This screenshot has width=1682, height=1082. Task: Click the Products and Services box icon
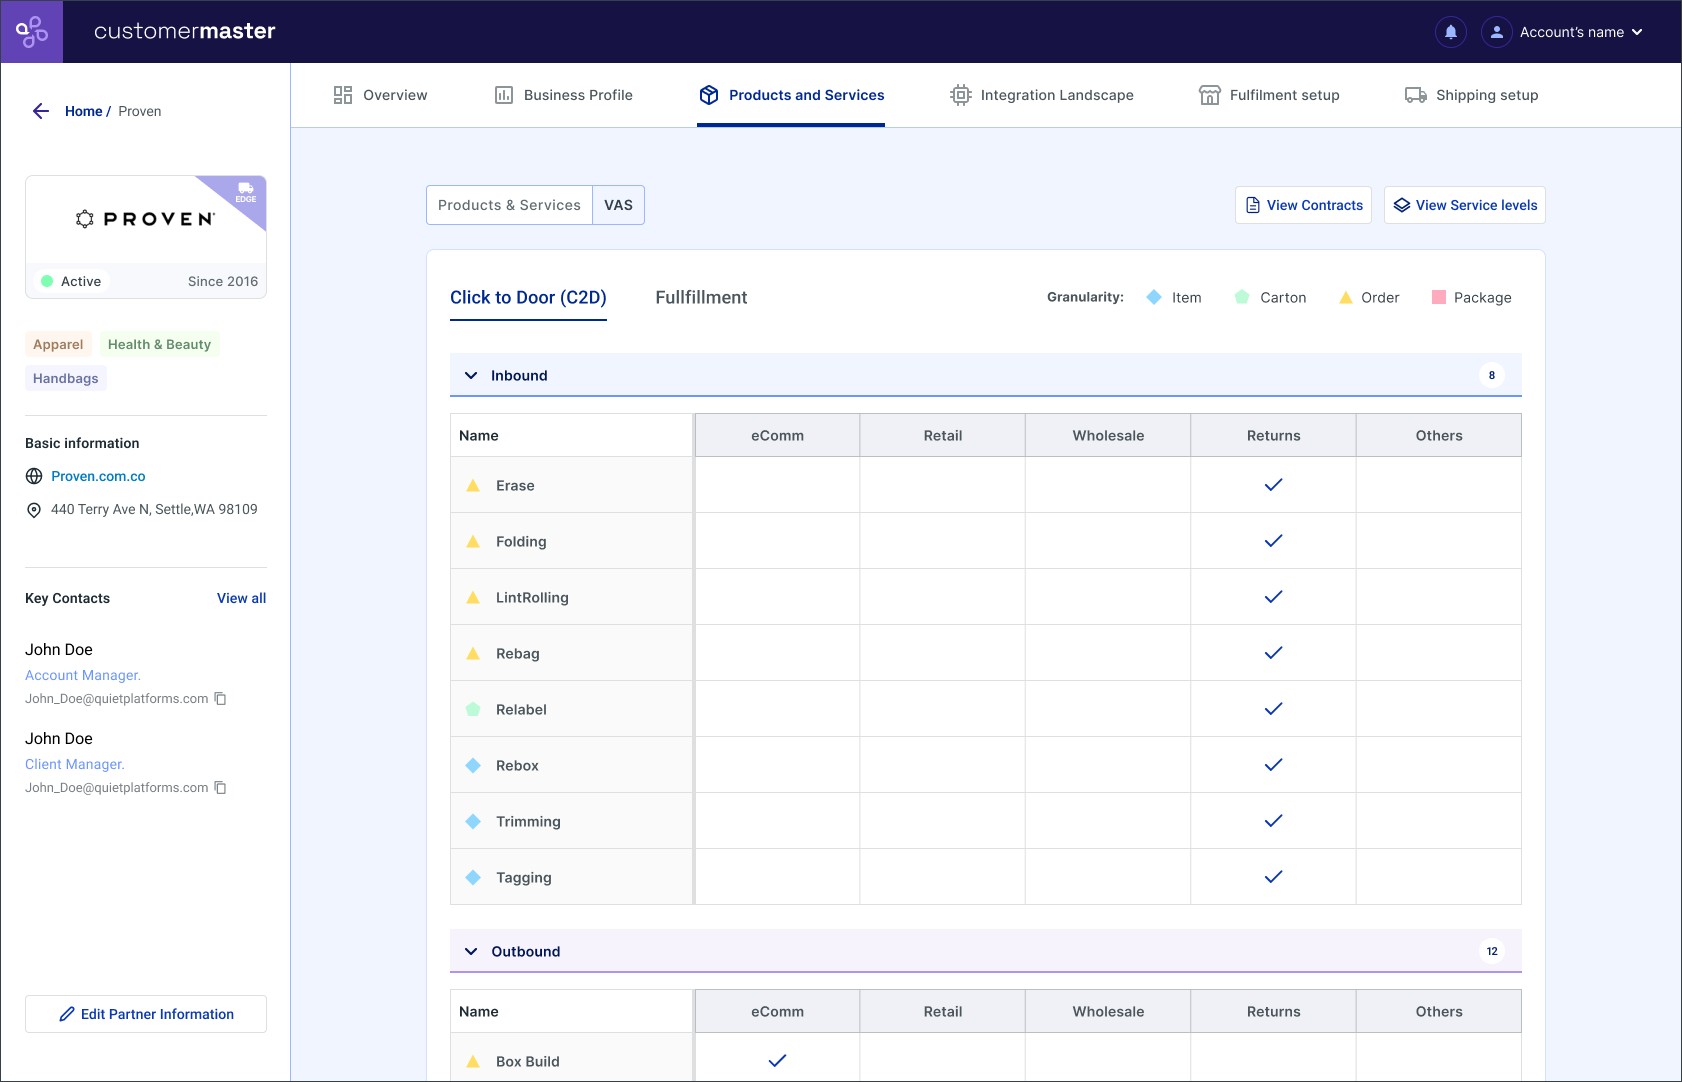pyautogui.click(x=709, y=95)
